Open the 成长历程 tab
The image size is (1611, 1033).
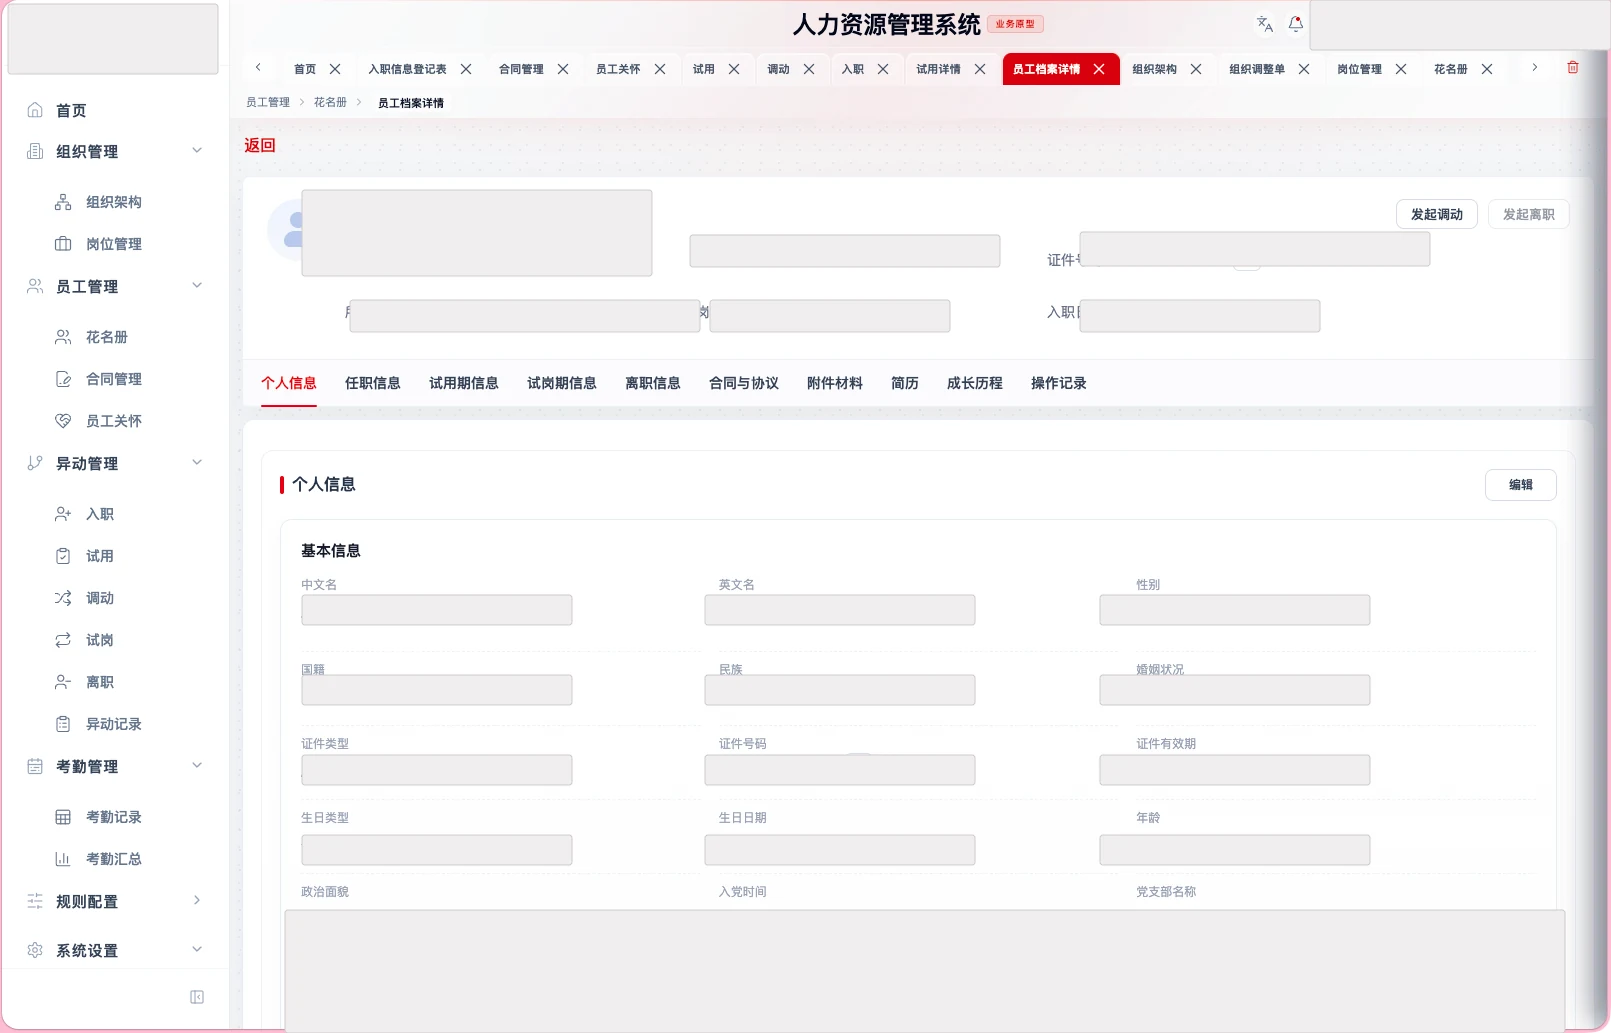point(975,383)
